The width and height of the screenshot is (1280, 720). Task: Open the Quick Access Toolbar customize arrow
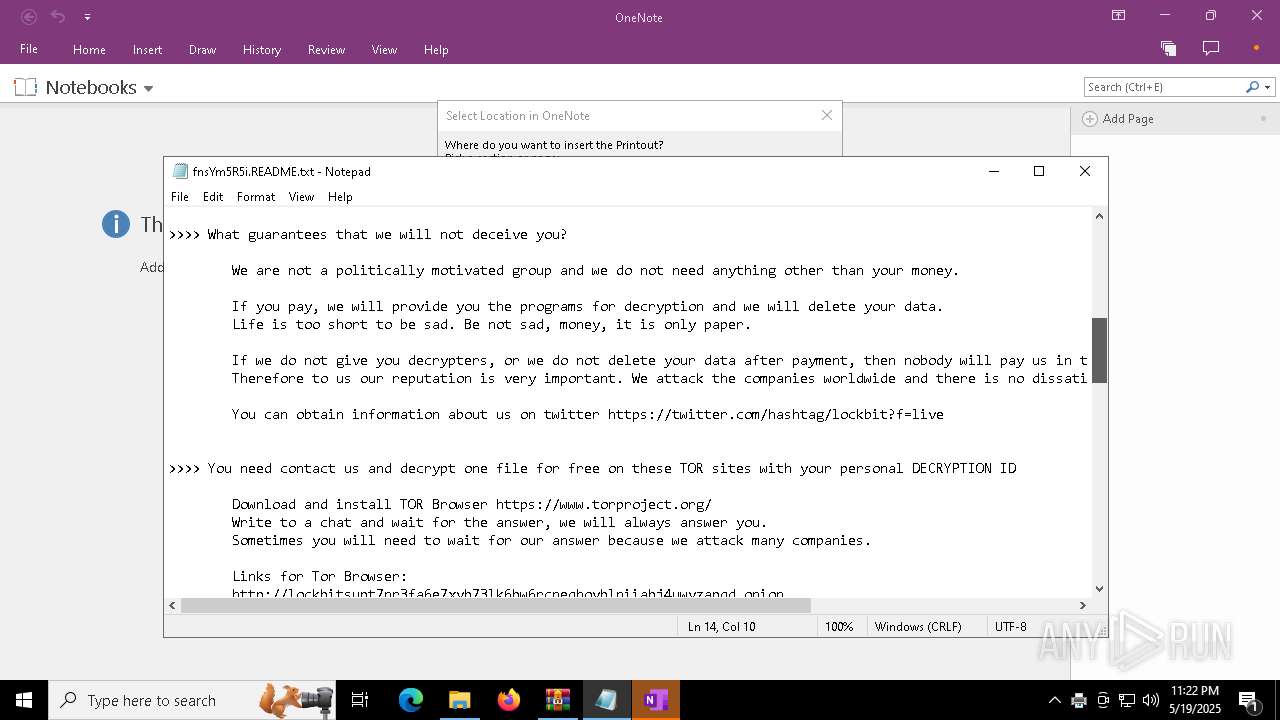coord(87,17)
